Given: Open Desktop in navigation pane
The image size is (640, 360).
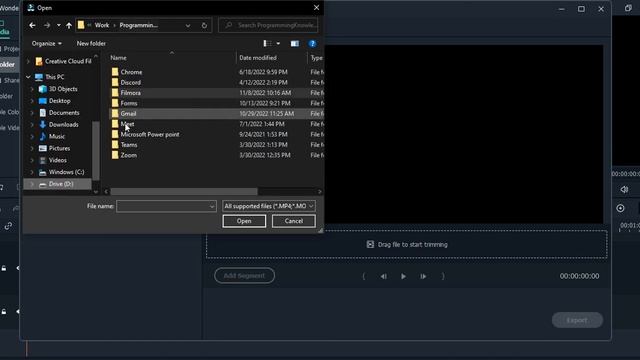Looking at the screenshot, I should [x=60, y=101].
